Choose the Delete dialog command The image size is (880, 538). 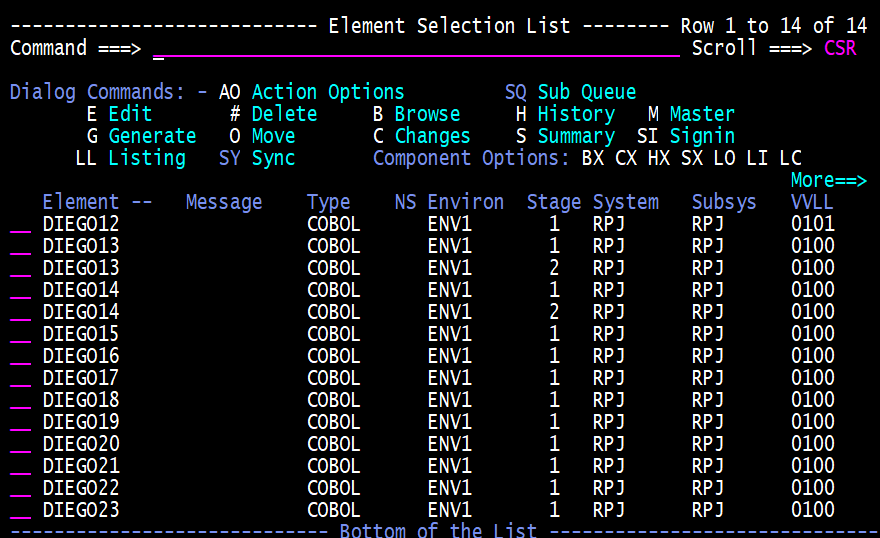pos(284,114)
